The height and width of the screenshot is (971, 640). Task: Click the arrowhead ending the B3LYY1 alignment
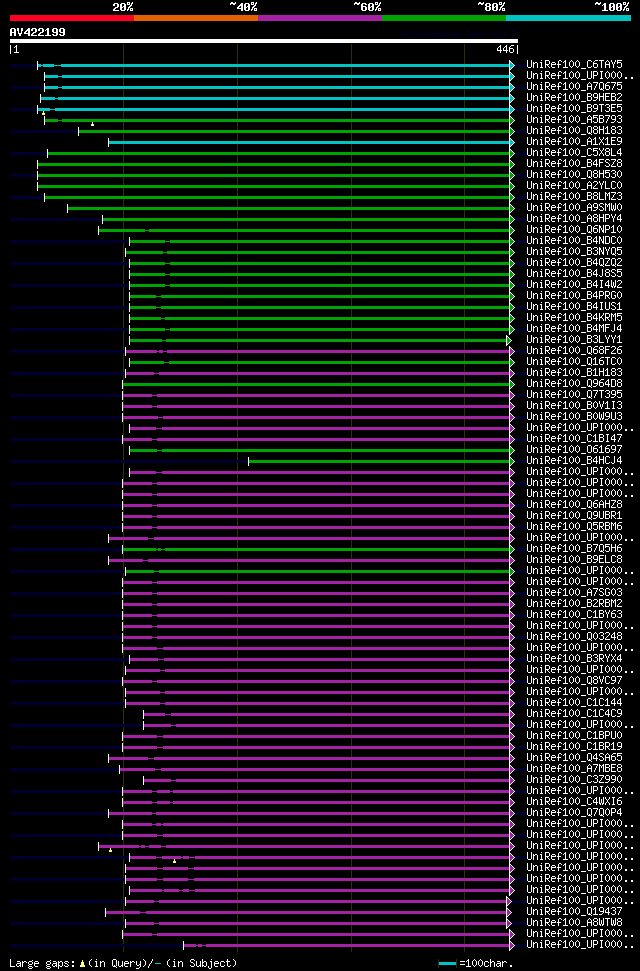[x=509, y=340]
